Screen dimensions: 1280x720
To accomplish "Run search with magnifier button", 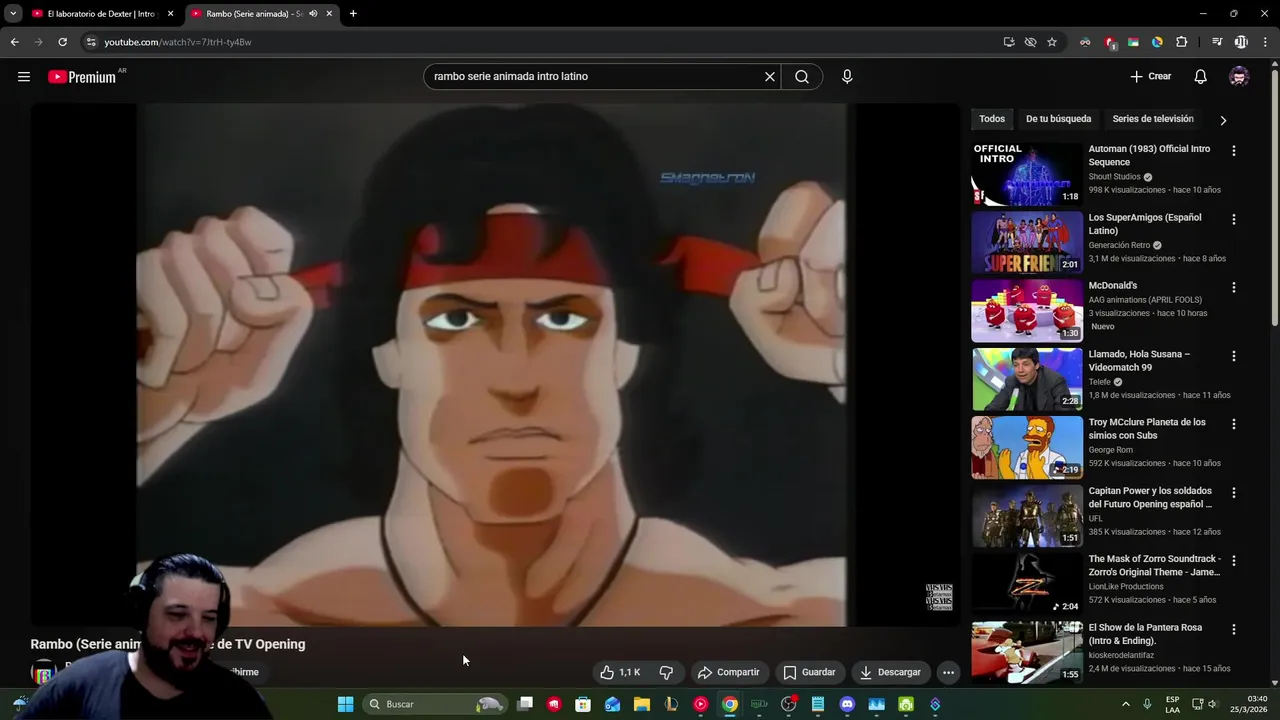I will [x=802, y=76].
